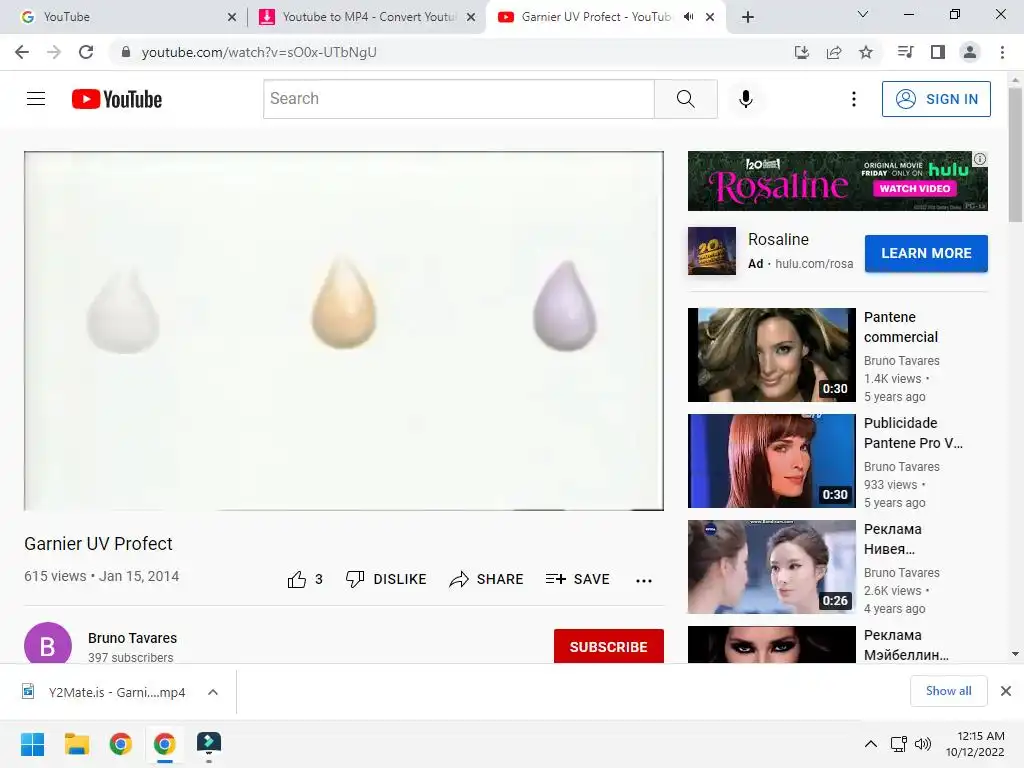Click scrollbar down arrow
The image size is (1024, 768).
1015,654
